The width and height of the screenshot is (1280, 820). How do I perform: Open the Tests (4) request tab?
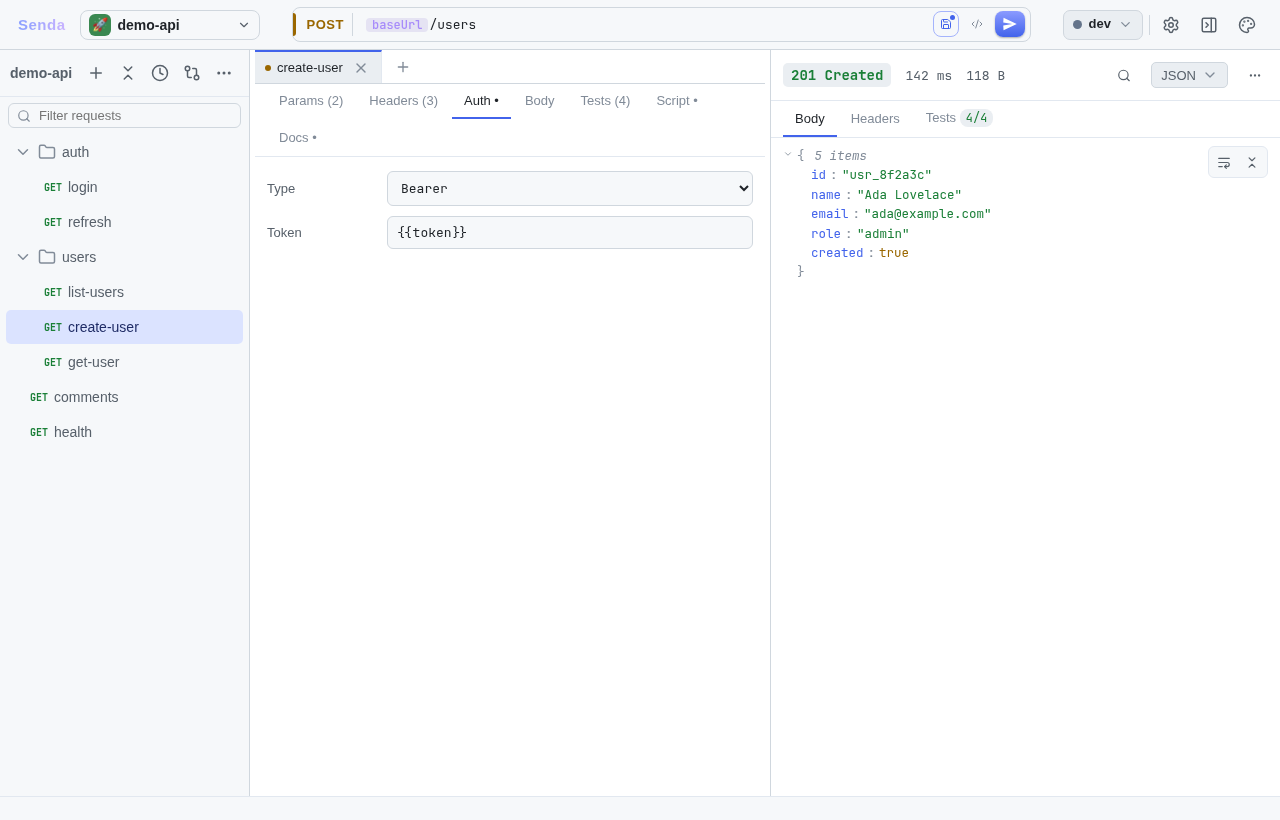[x=606, y=101]
